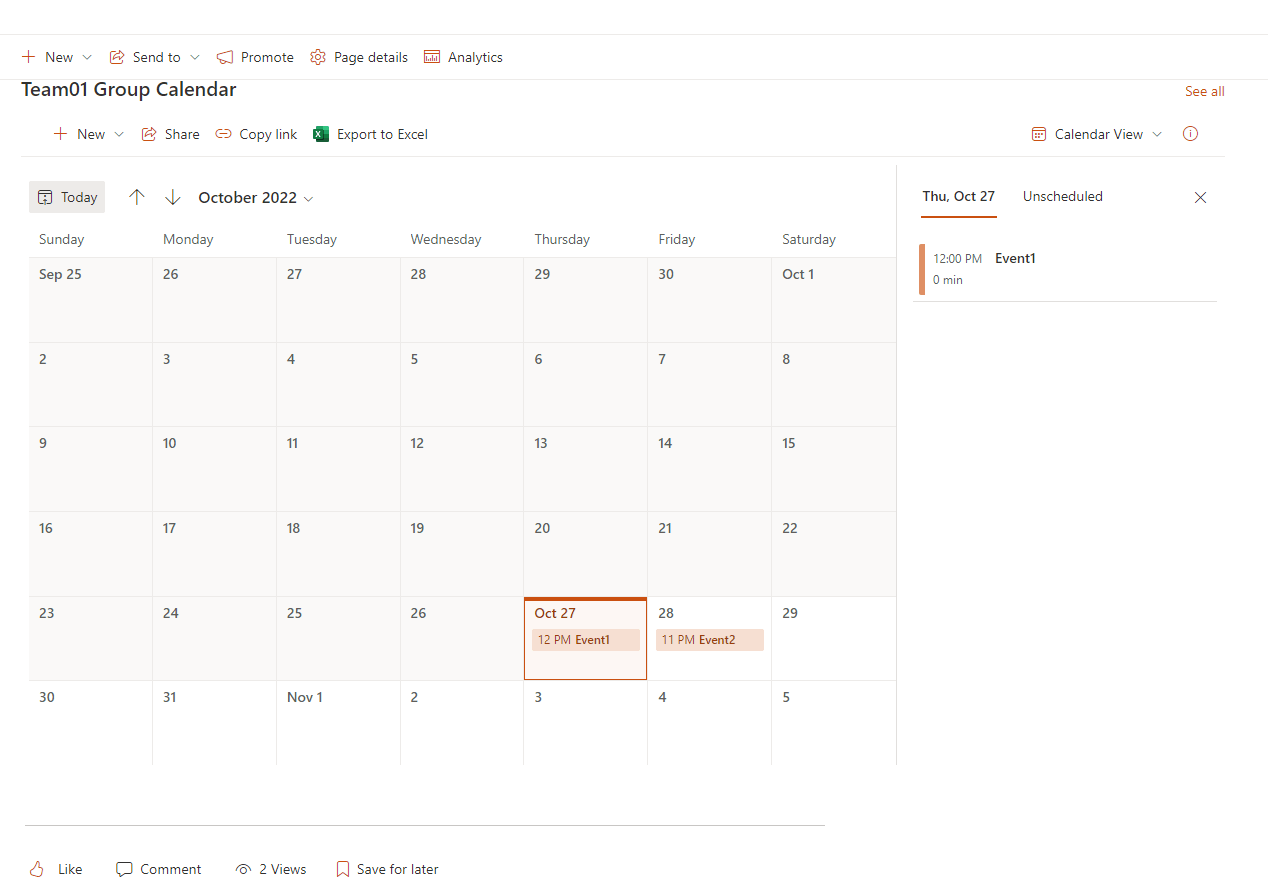Image resolution: width=1268 pixels, height=892 pixels.
Task: Click the page-level New plus icon
Action: 29,57
